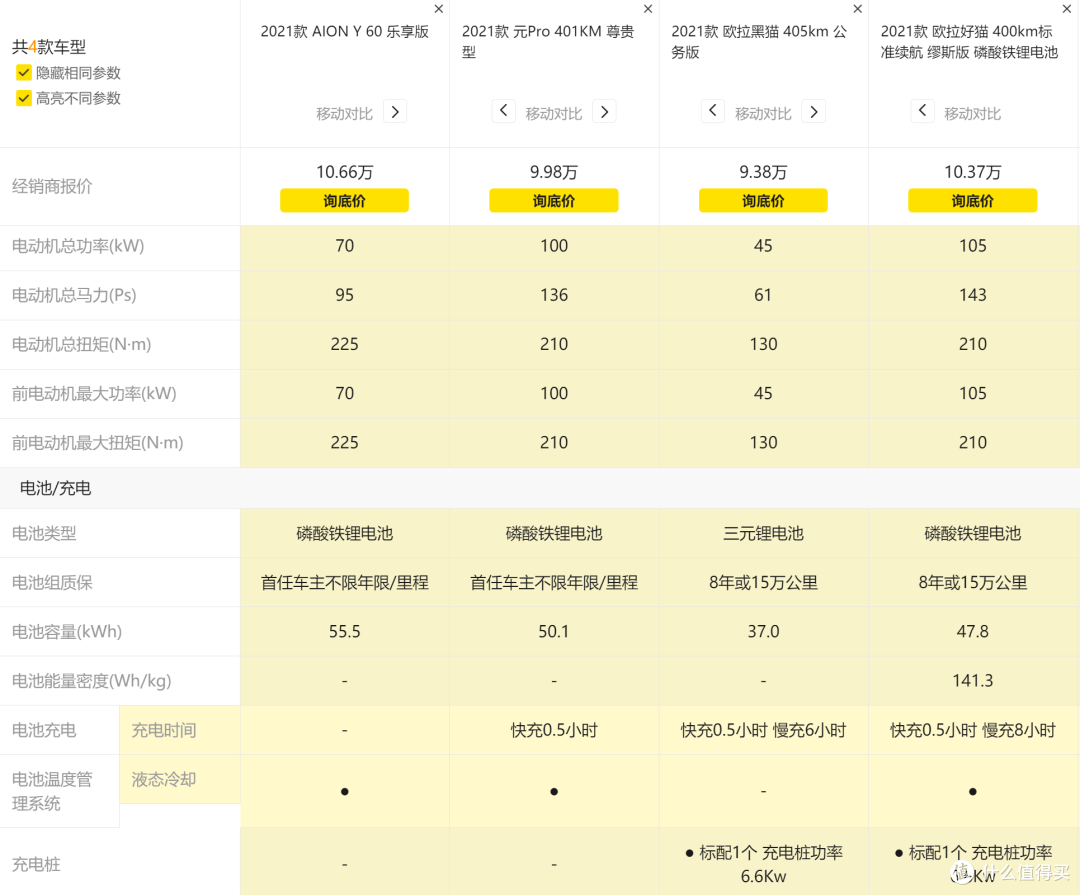The image size is (1080, 895).
Task: Open 2021款 欧拉好猫 400km 标准续航 title
Action: (969, 41)
